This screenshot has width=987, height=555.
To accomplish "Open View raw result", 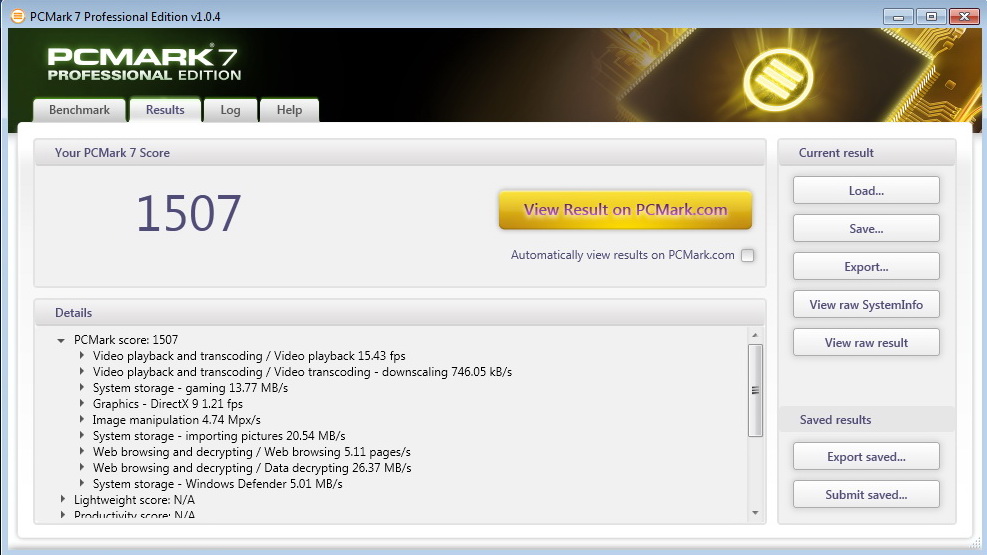I will click(866, 342).
